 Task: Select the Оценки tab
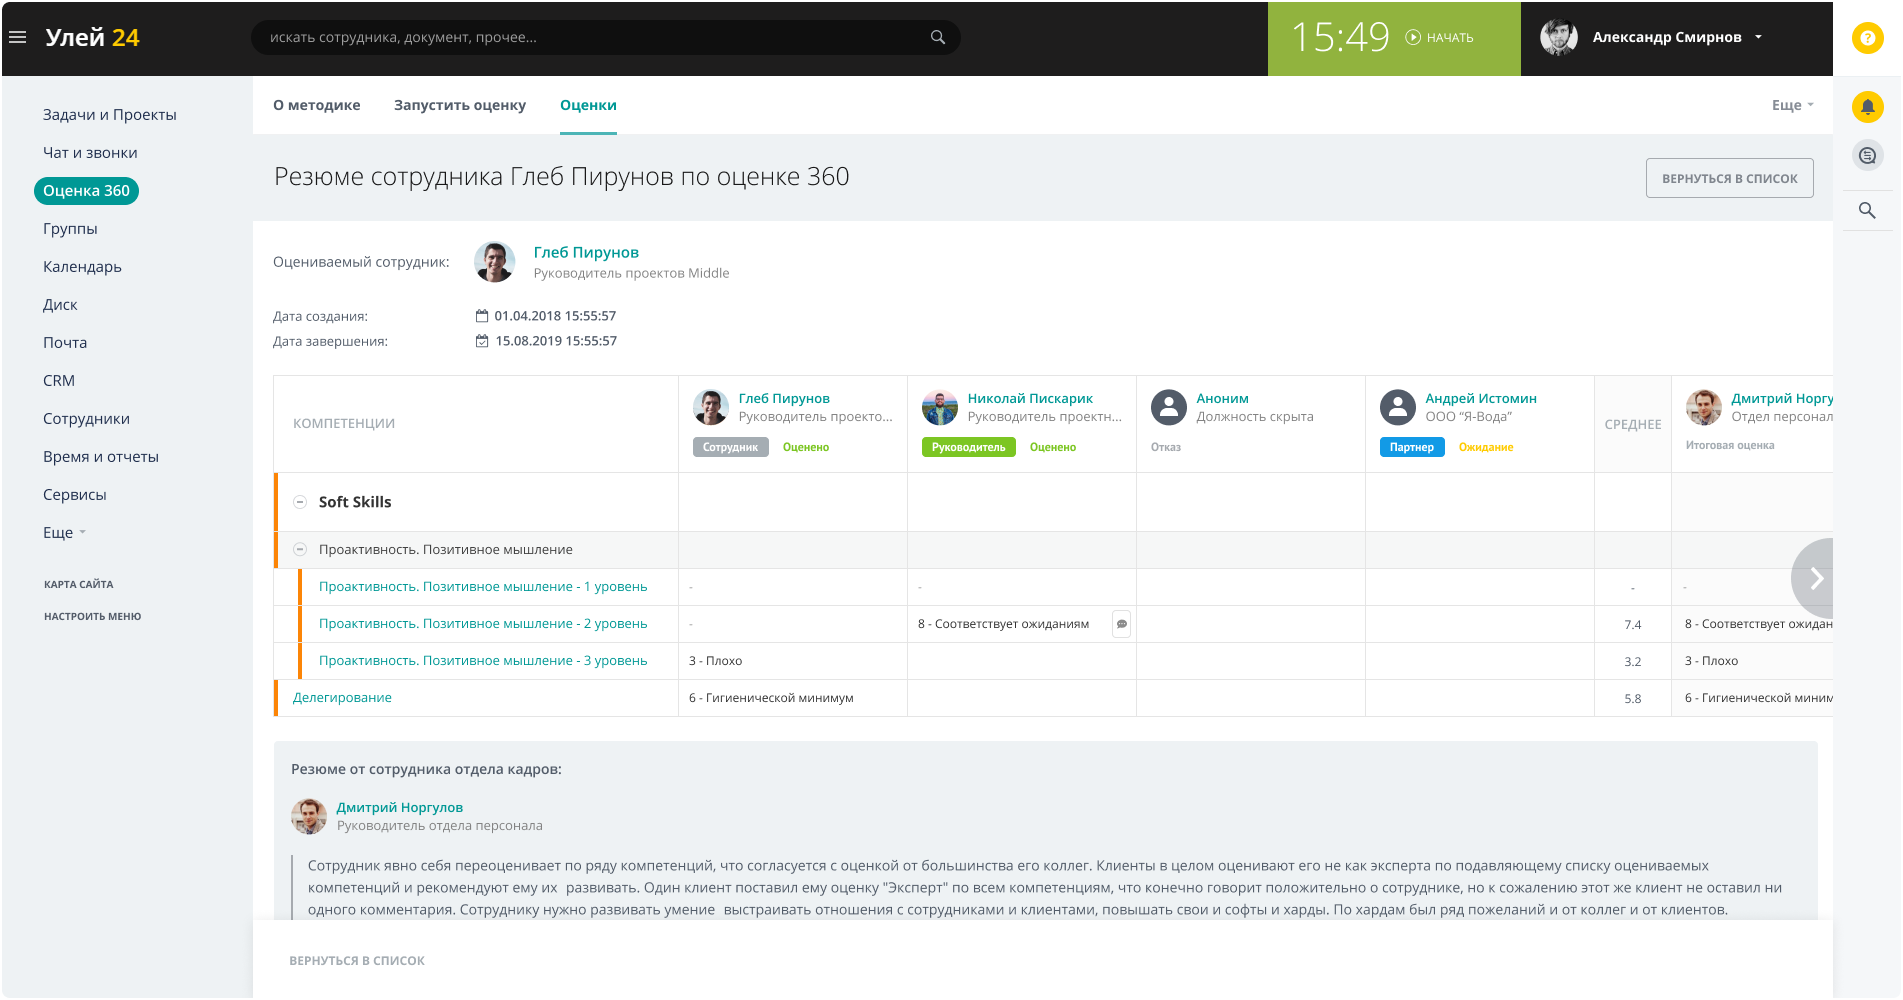[588, 105]
